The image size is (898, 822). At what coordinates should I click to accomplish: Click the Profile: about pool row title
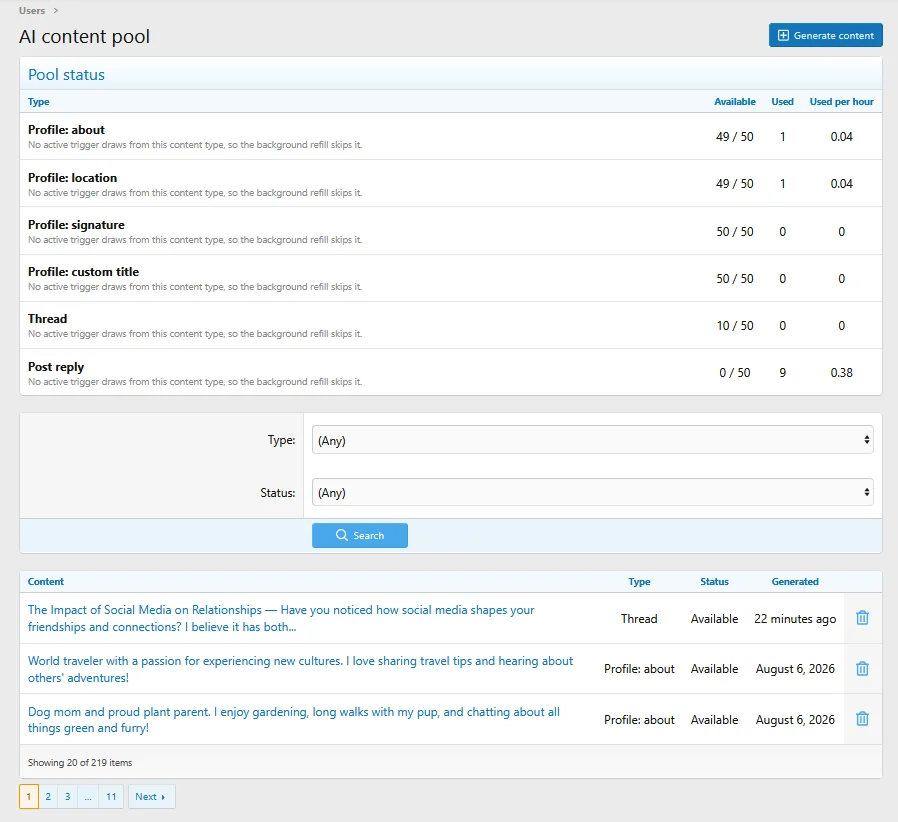click(66, 130)
